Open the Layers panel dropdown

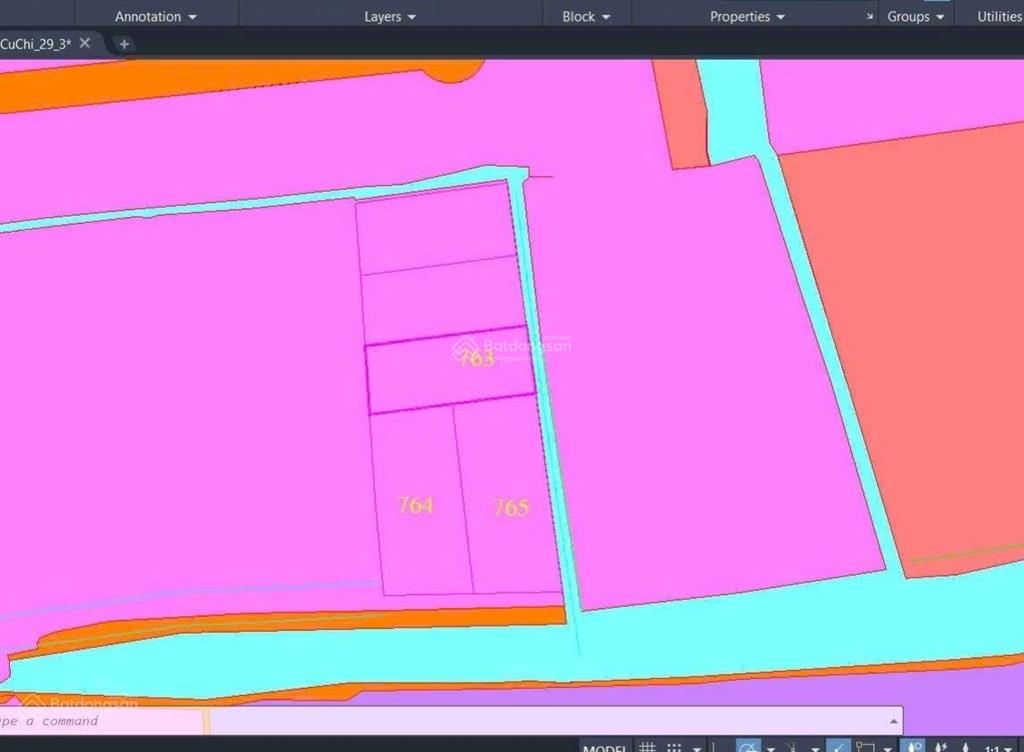pos(389,16)
